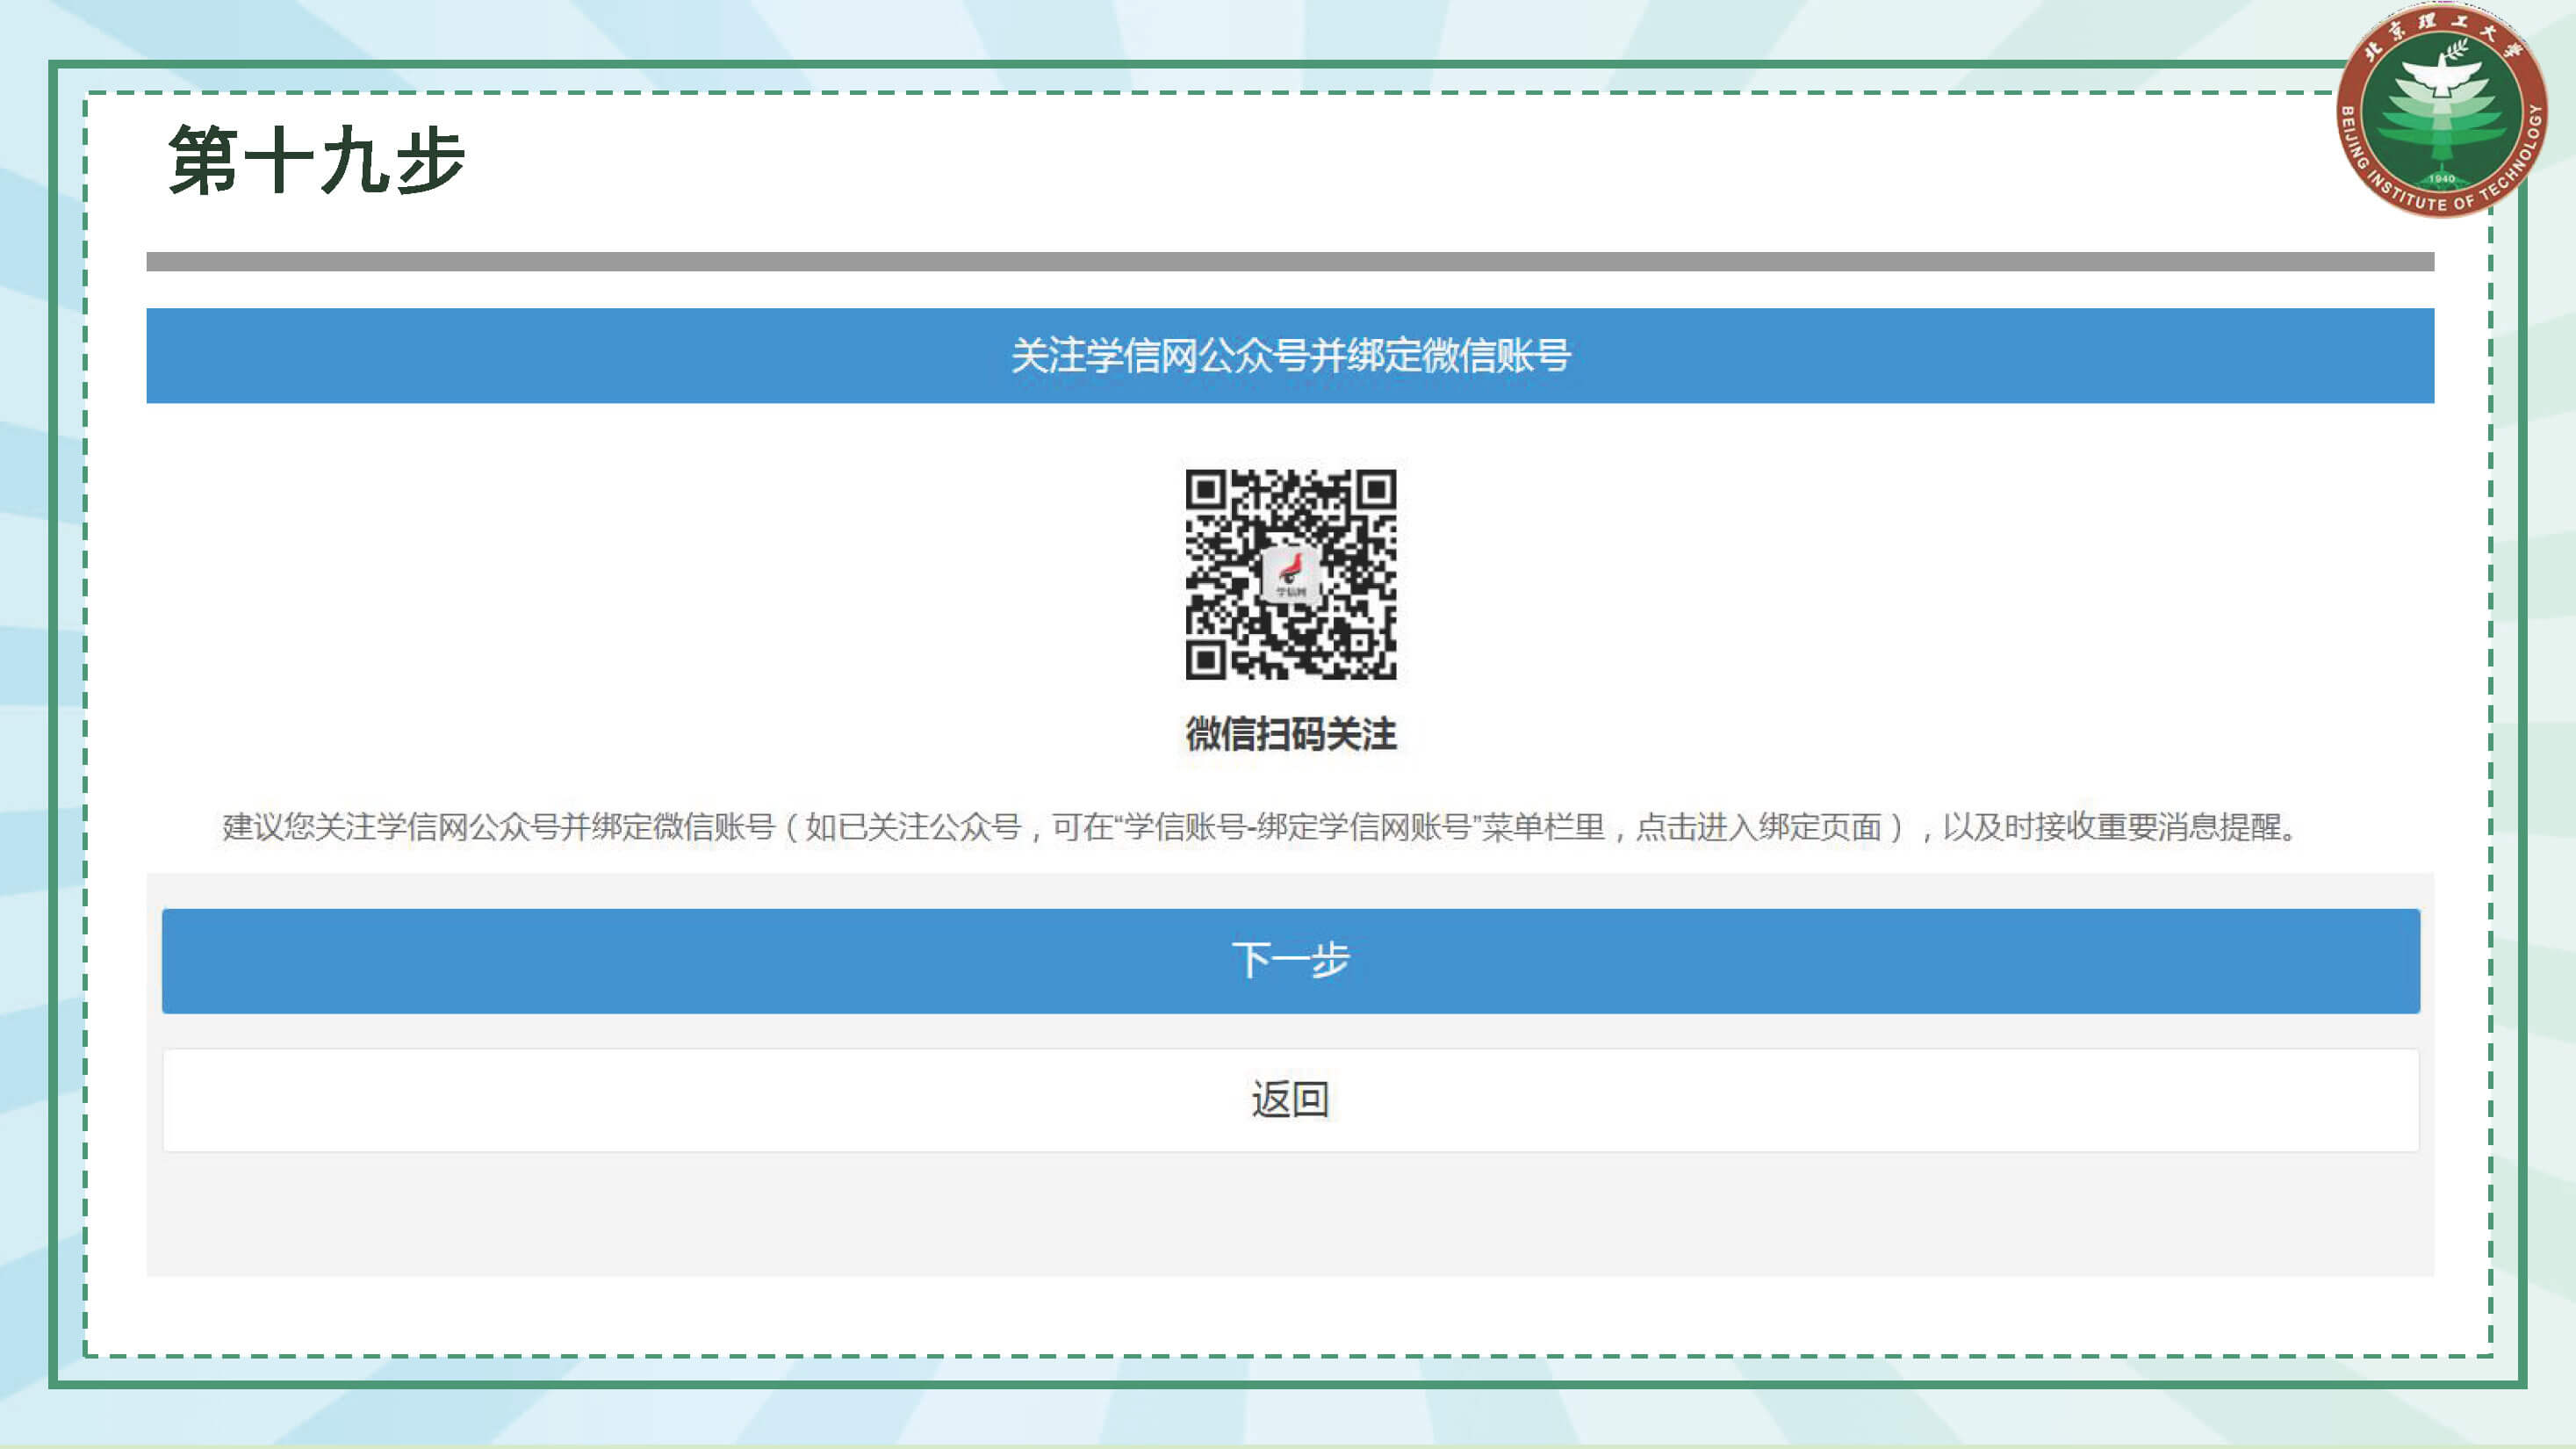Click the blue 下一步 button
This screenshot has width=2576, height=1449.
(x=1290, y=960)
